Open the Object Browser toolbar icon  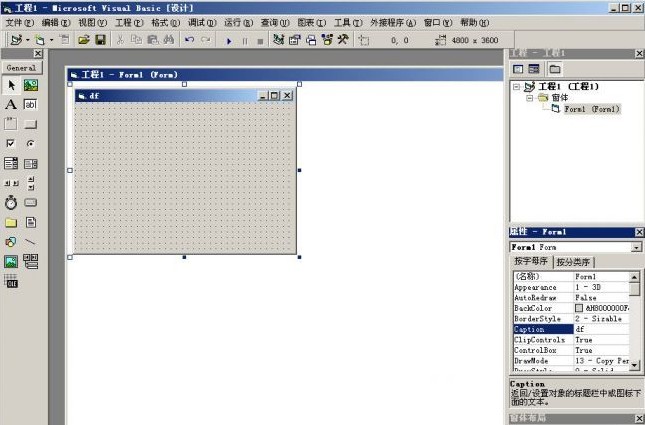click(327, 40)
